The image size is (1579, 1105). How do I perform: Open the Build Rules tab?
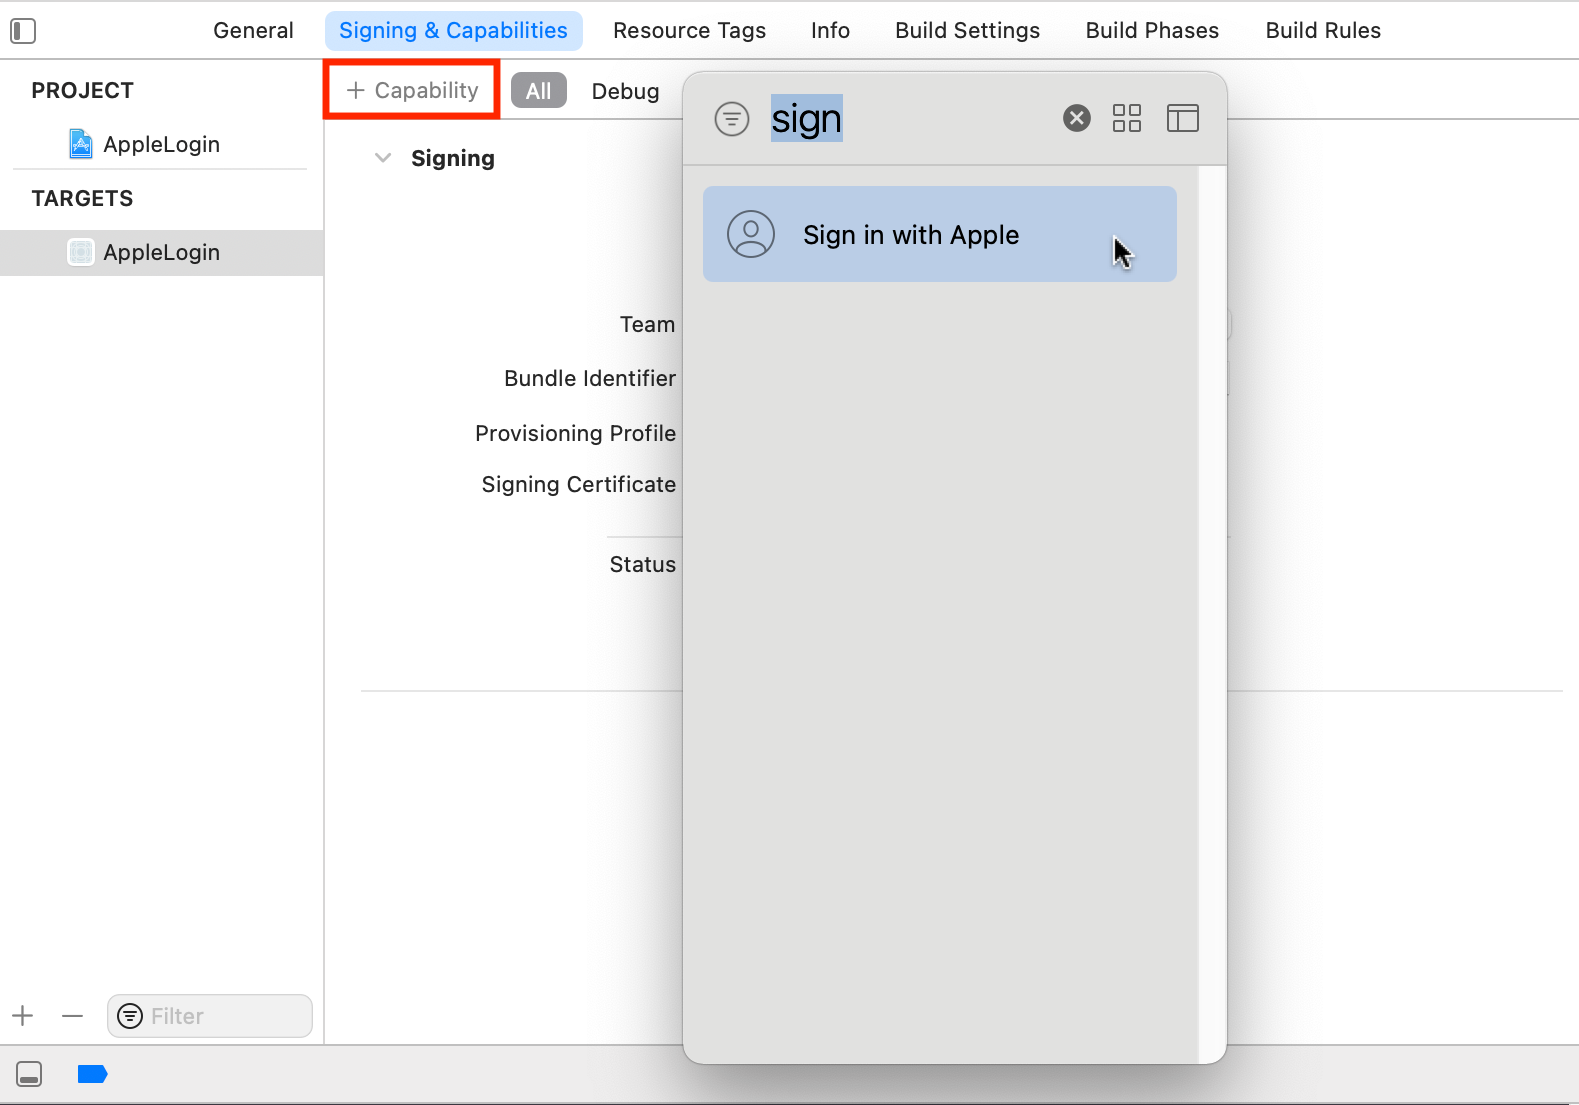pyautogui.click(x=1323, y=31)
